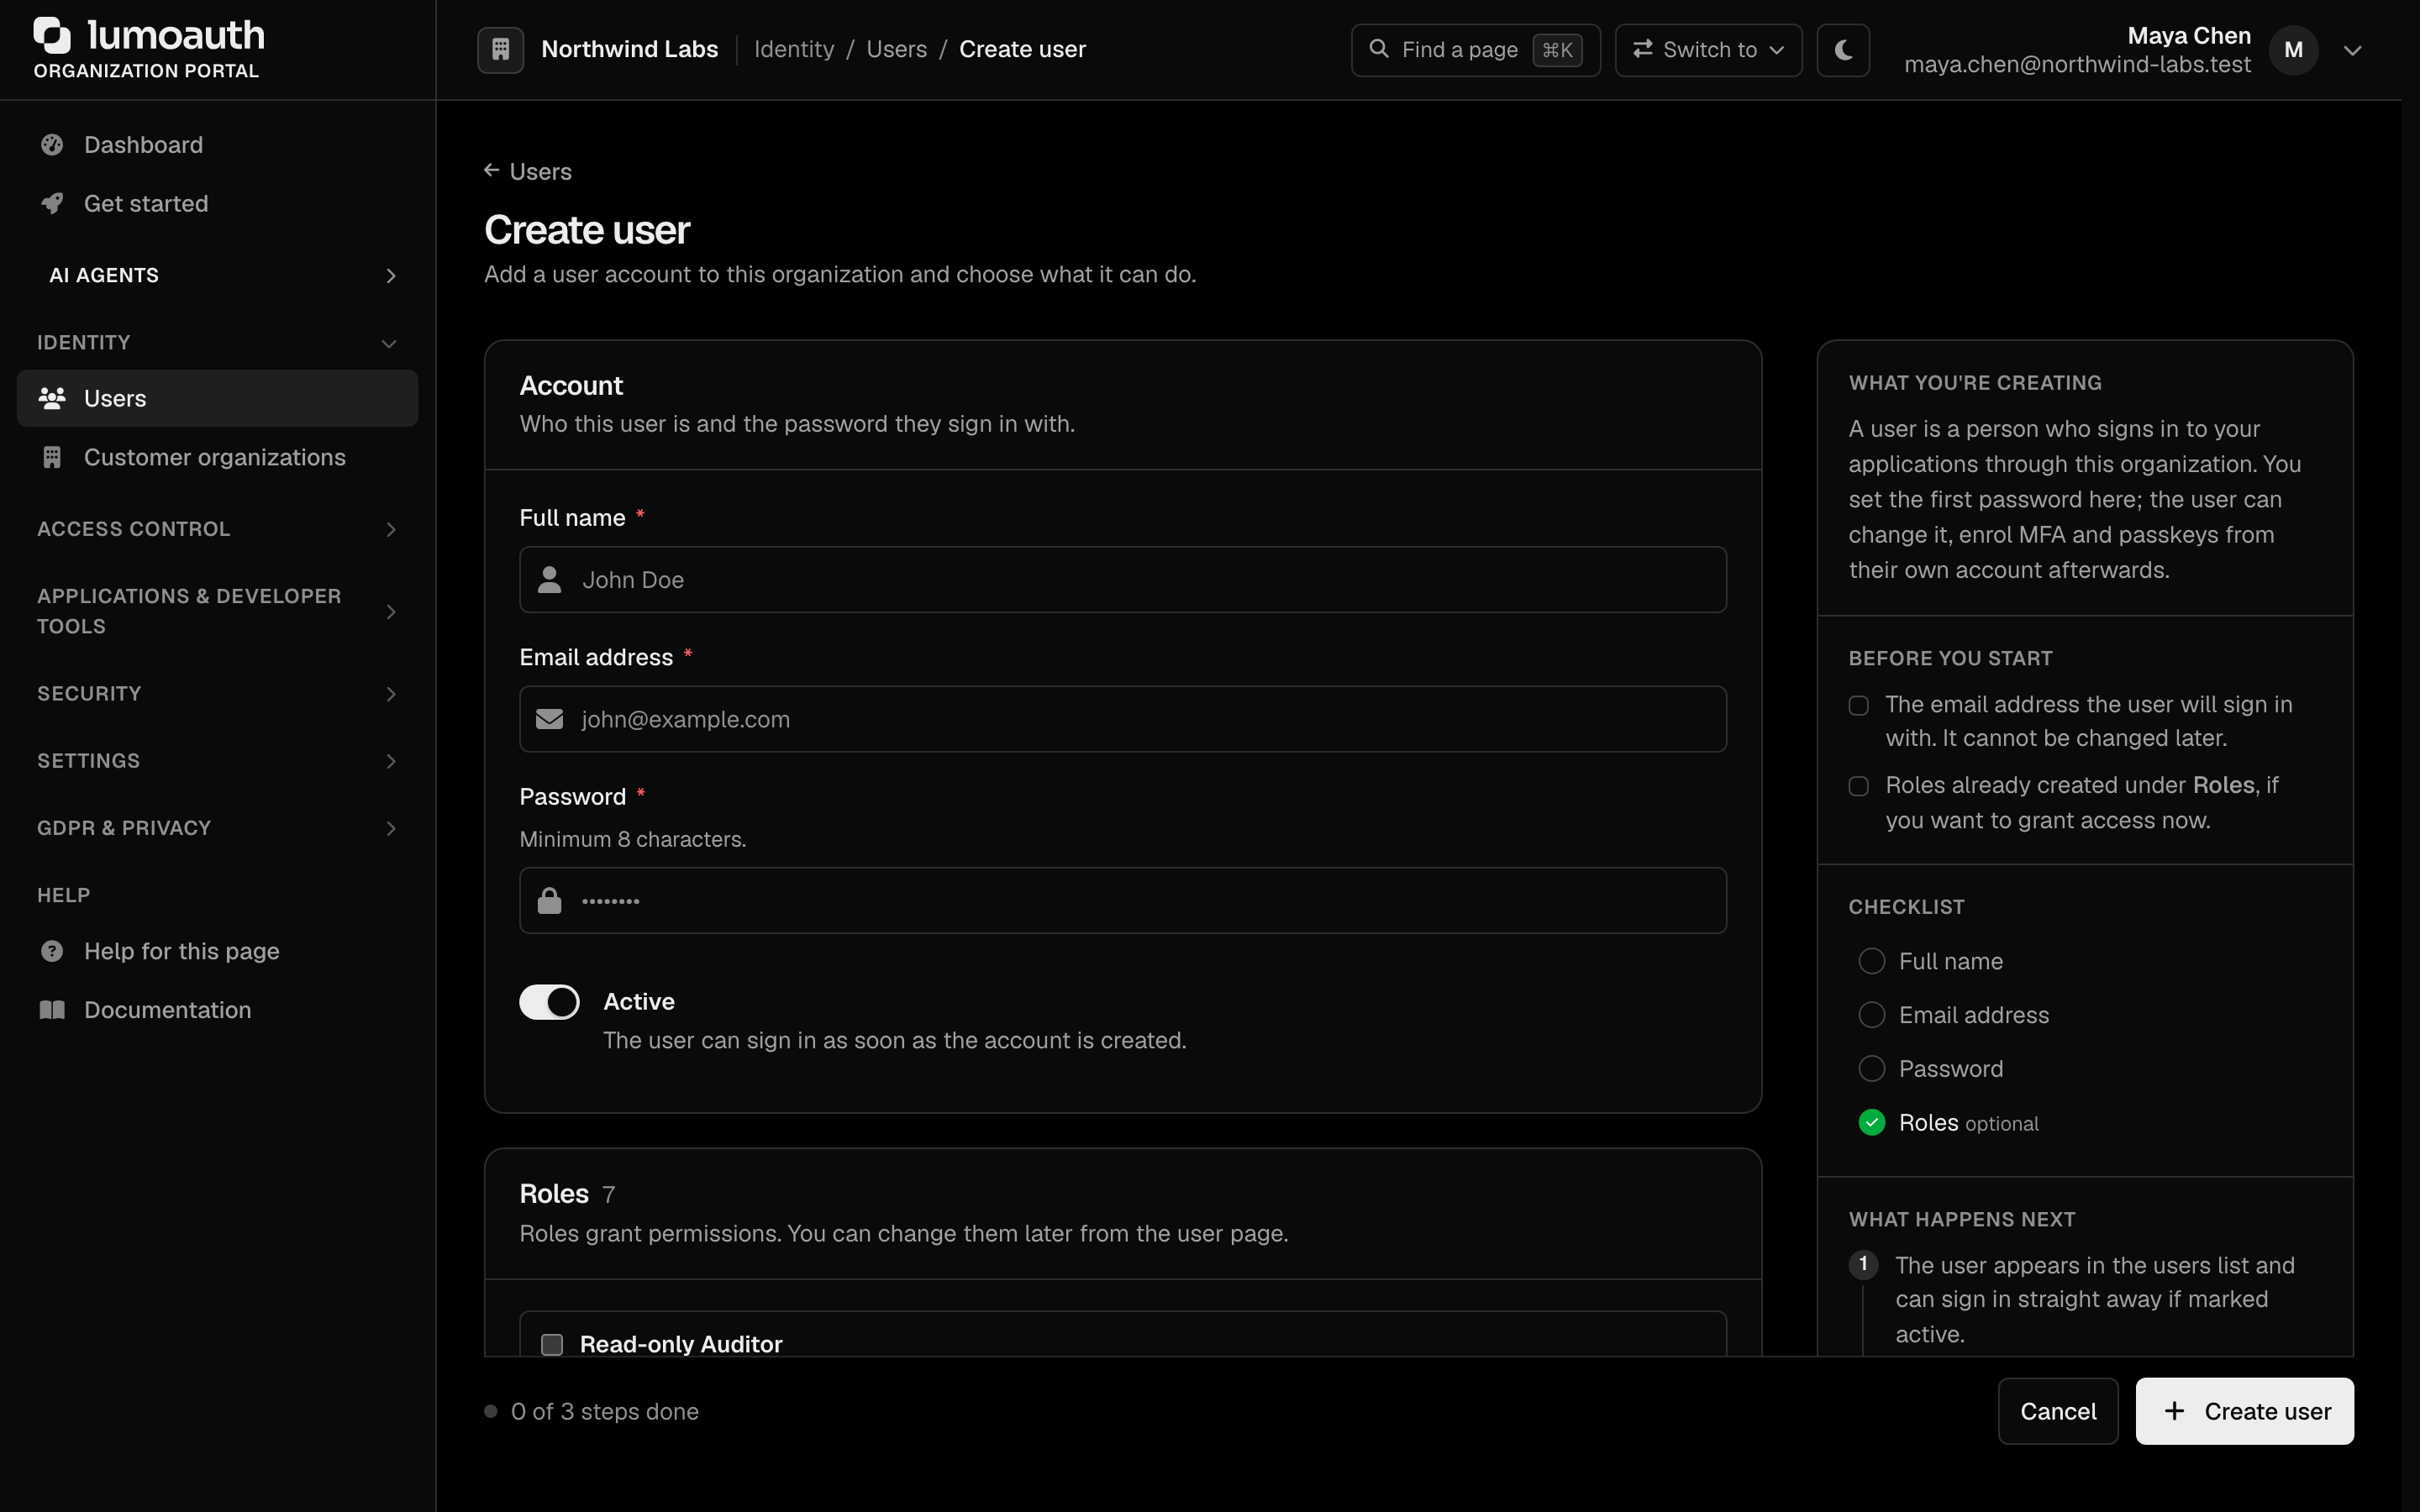The image size is (2420, 1512).
Task: Click the Email address checklist circle
Action: coord(1871,1015)
